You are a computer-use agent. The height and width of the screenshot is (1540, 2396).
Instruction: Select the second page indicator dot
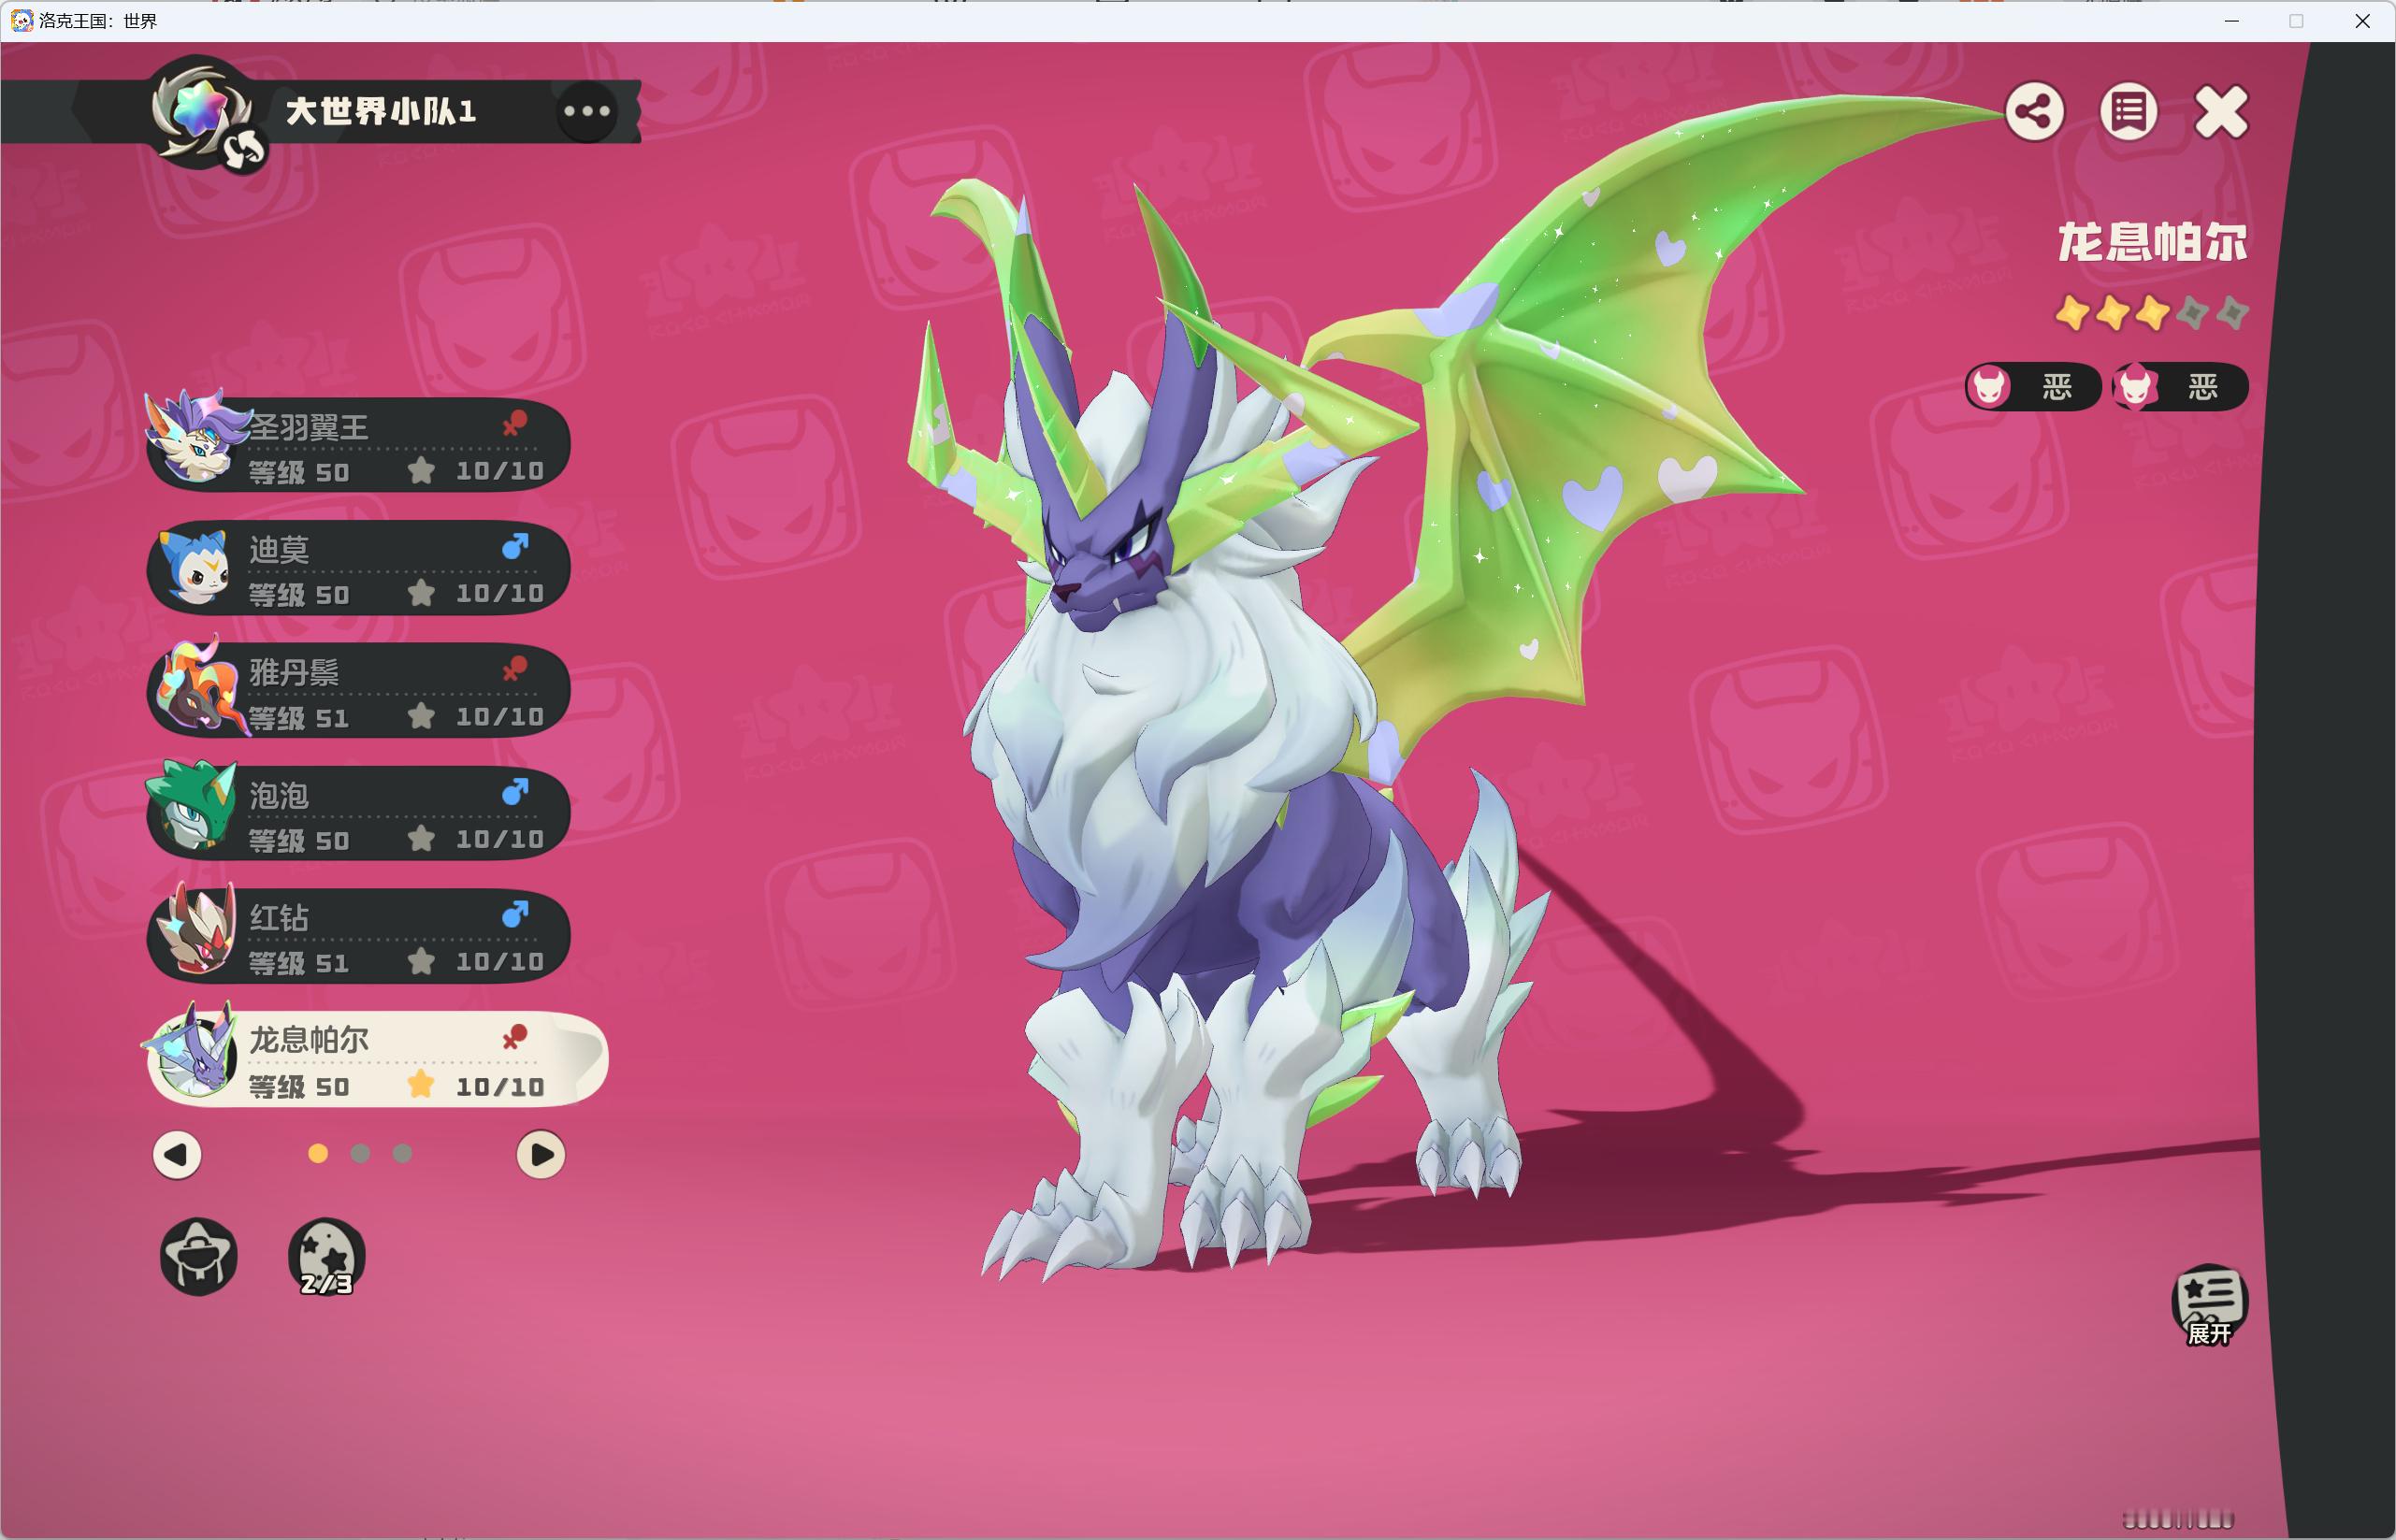(x=360, y=1154)
